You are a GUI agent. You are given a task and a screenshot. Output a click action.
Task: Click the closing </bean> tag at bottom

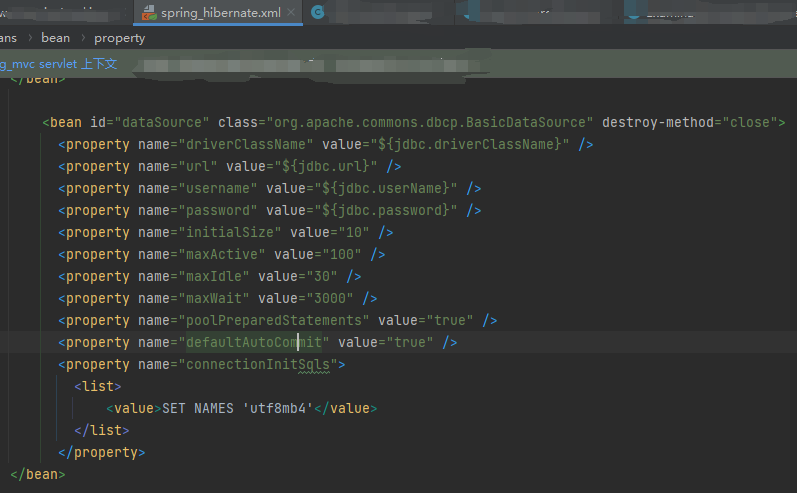pyautogui.click(x=38, y=475)
